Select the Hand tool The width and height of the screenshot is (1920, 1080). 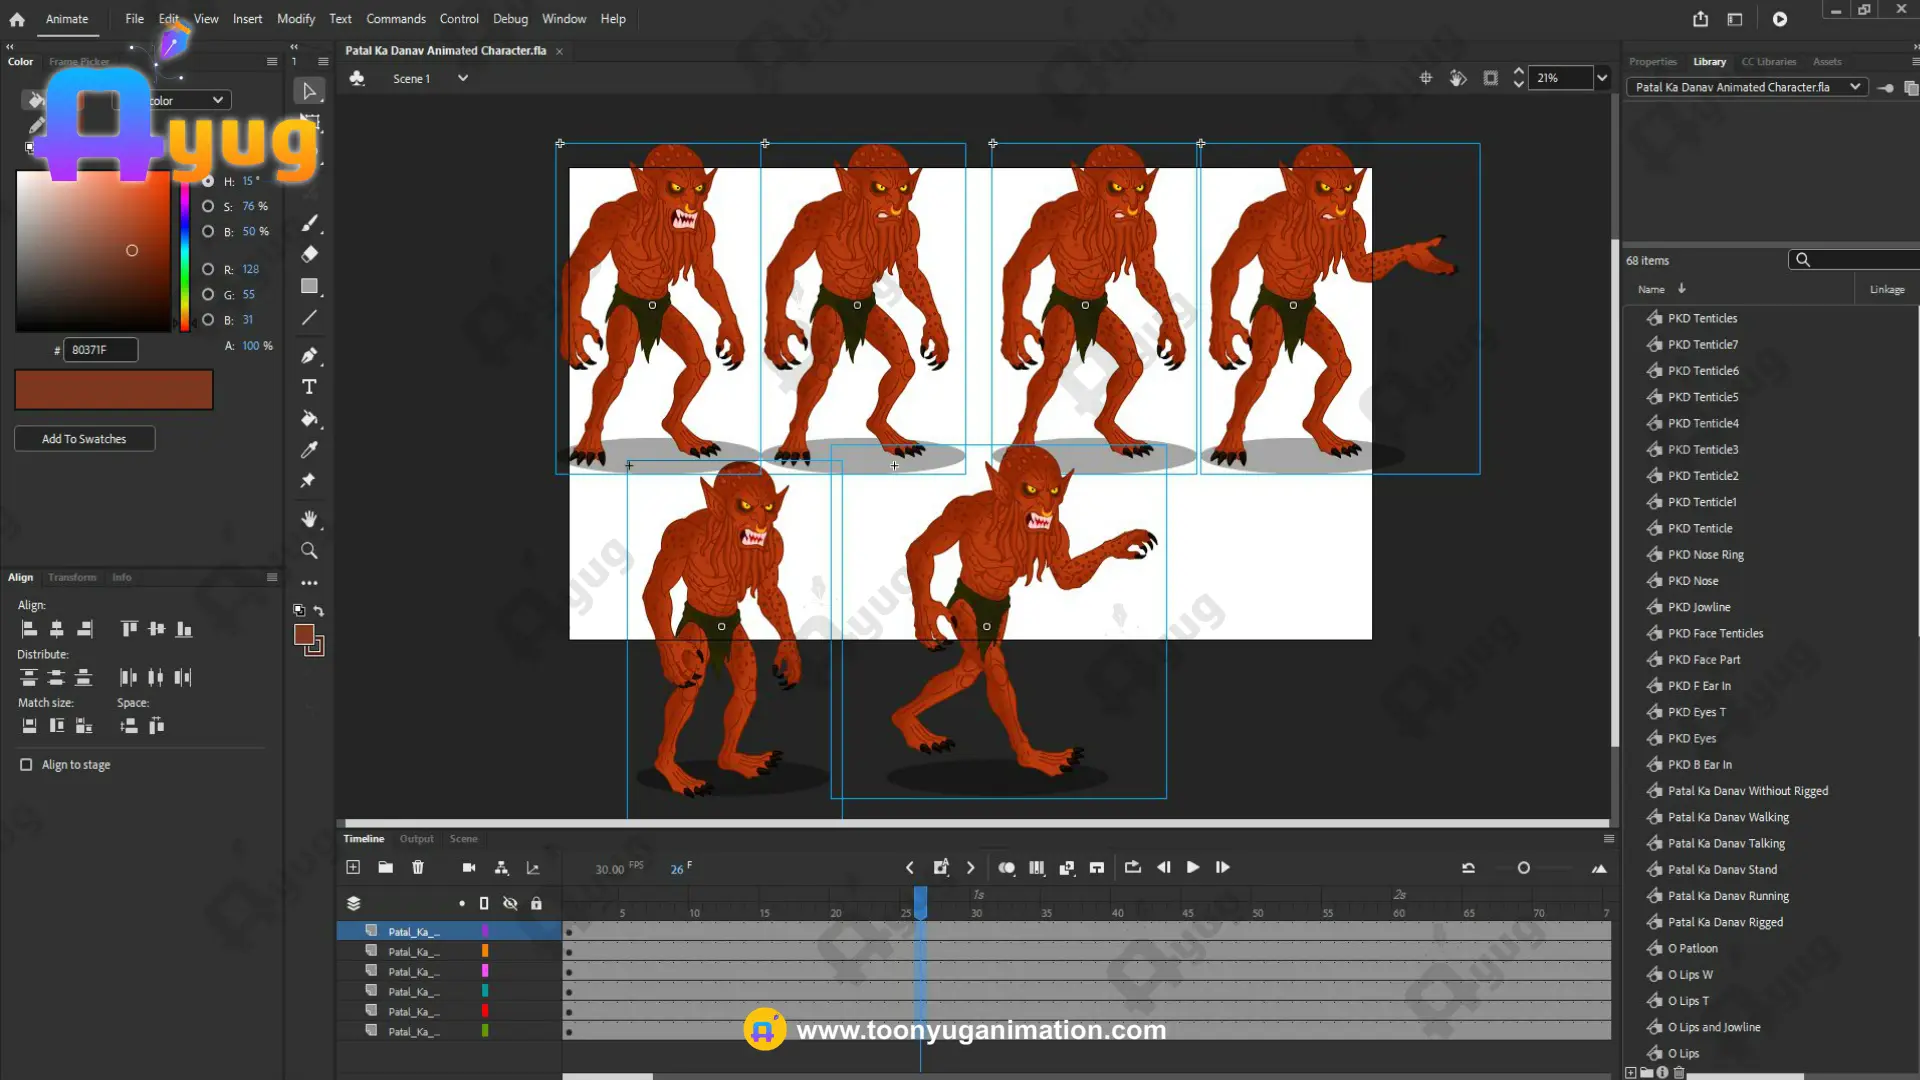click(309, 519)
